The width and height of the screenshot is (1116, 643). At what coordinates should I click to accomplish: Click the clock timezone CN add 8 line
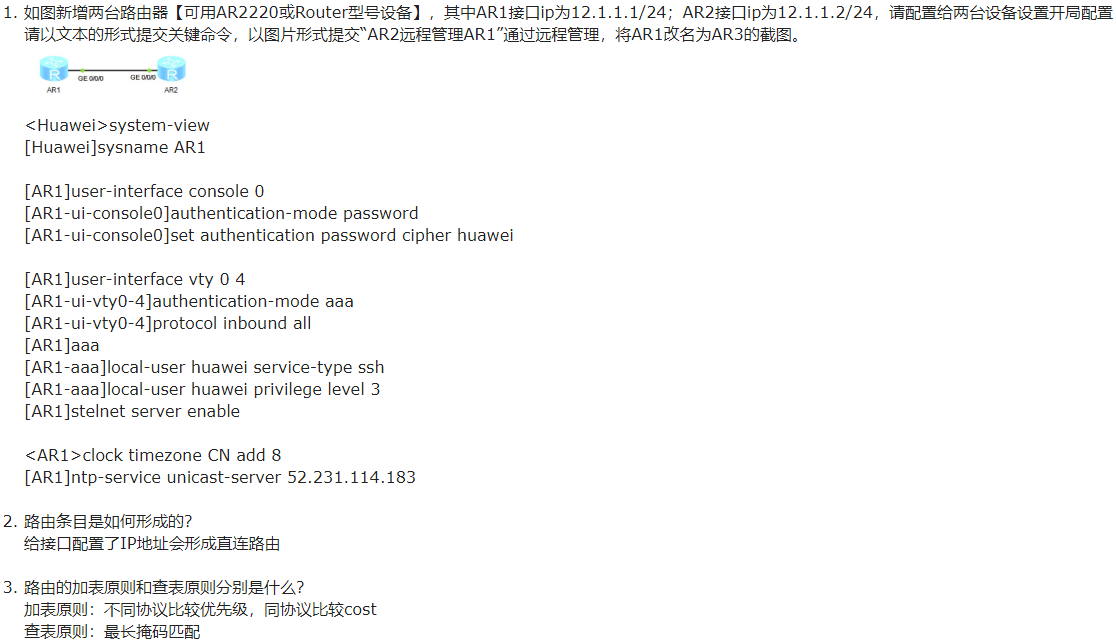tap(153, 456)
